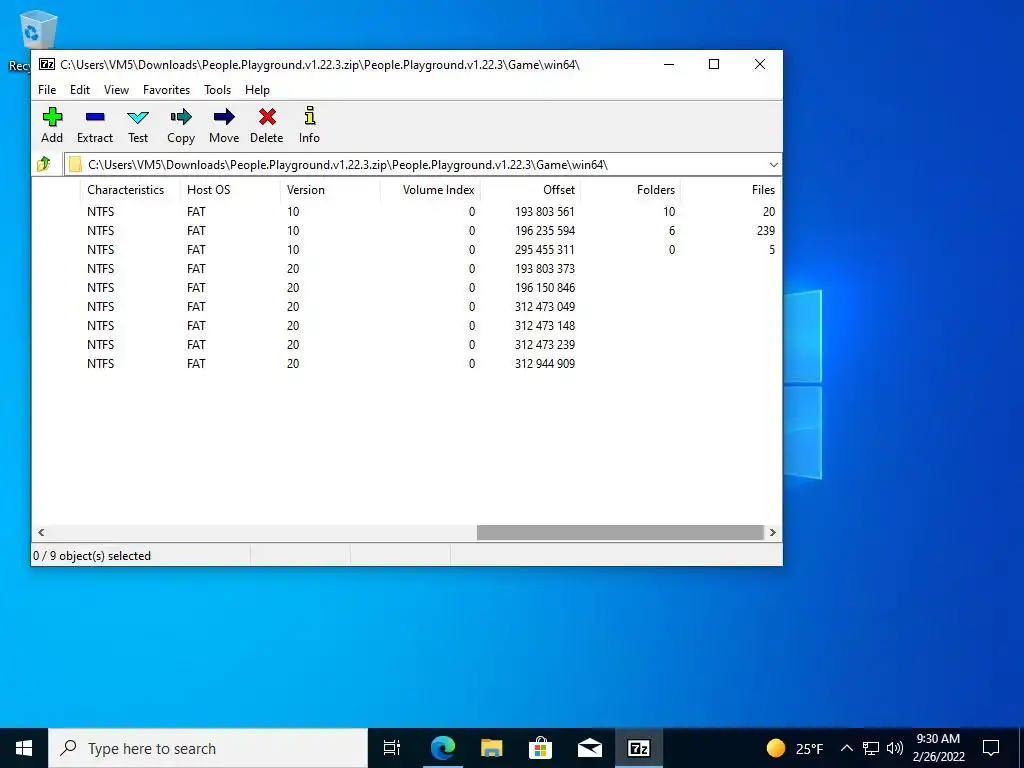
Task: Click scrollbar left arrow
Action: (41, 532)
